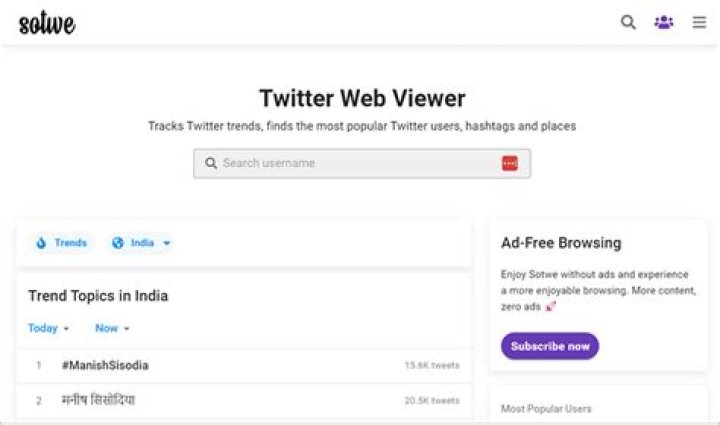The height and width of the screenshot is (425, 720).
Task: Click the Ad-Free Browsing card title
Action: (x=561, y=243)
